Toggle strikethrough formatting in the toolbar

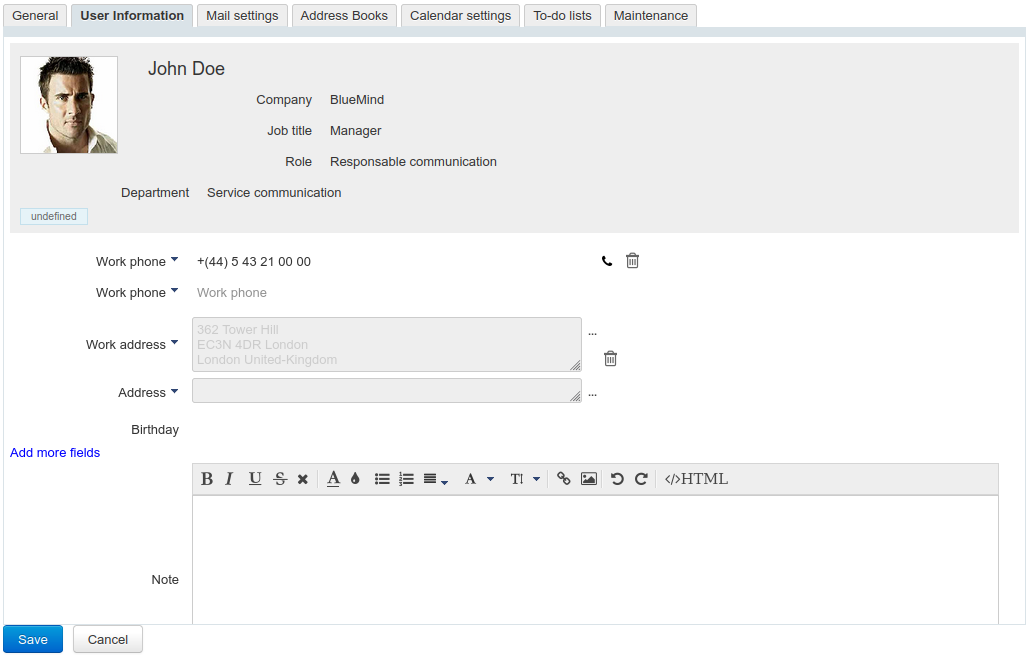point(280,479)
